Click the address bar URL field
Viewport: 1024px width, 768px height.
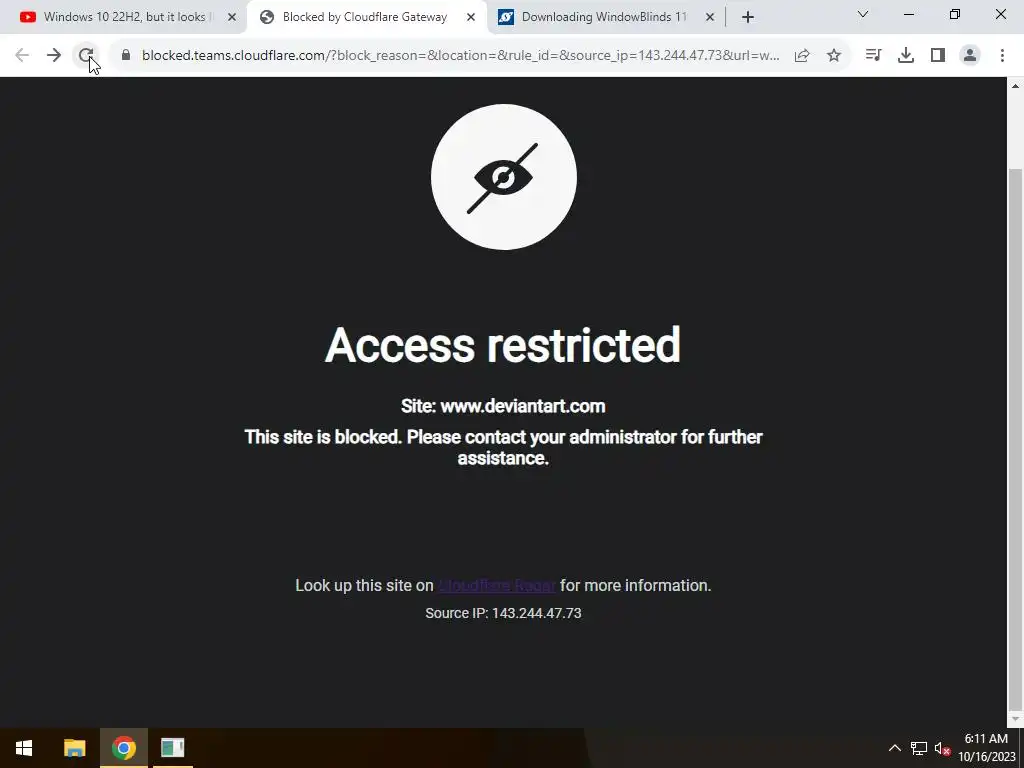(x=460, y=56)
